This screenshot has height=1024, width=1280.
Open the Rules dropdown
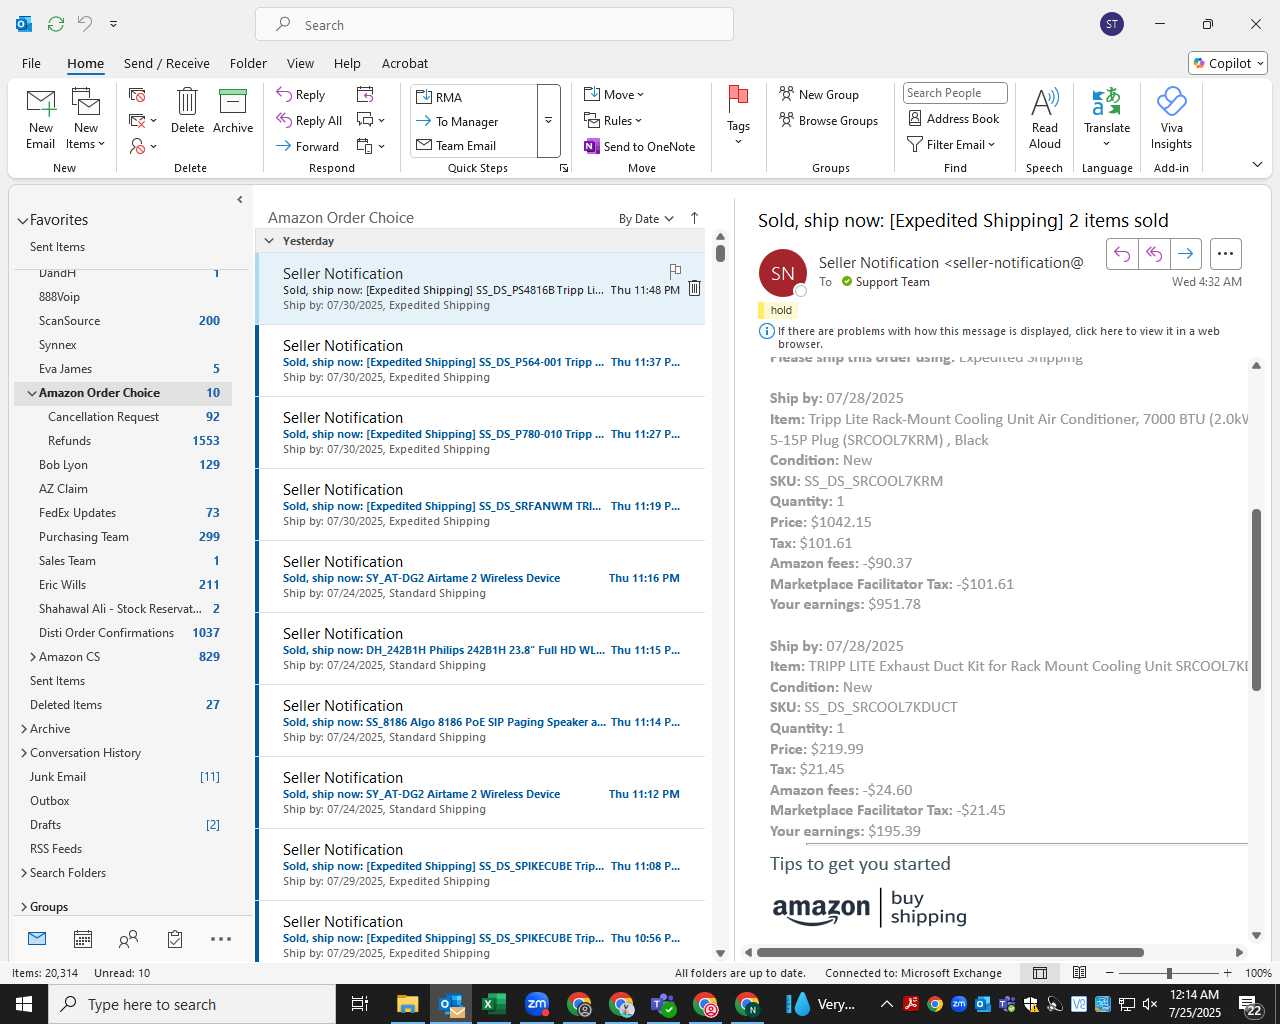coord(613,120)
